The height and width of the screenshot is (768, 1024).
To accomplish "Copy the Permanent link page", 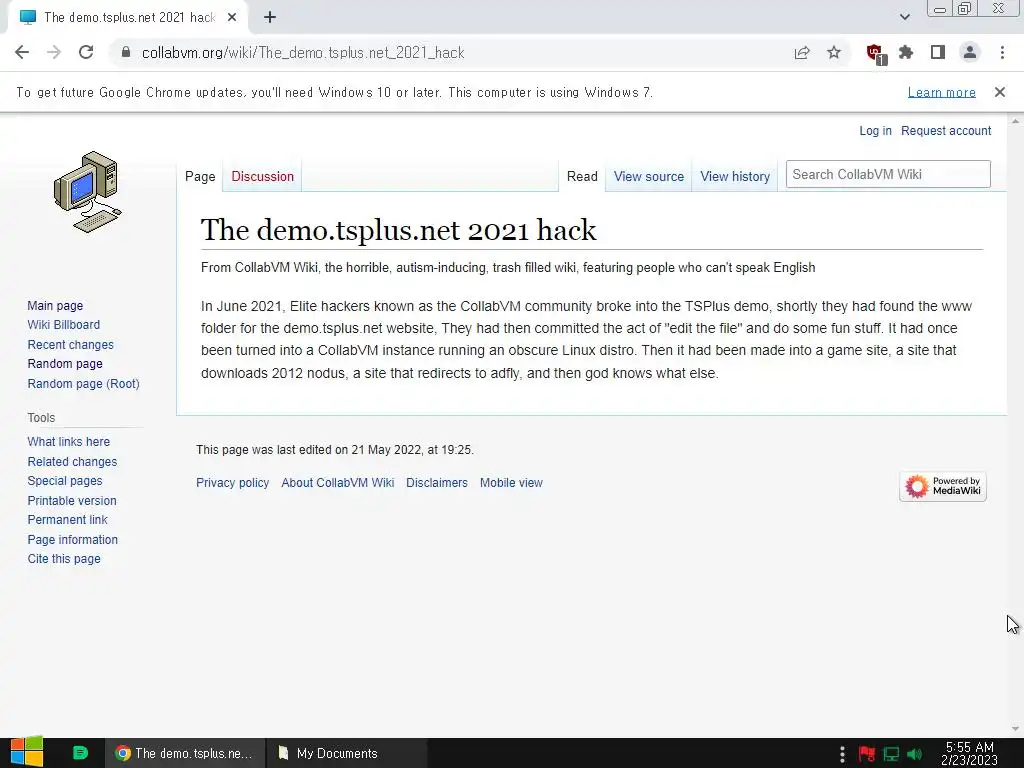I will tap(67, 520).
